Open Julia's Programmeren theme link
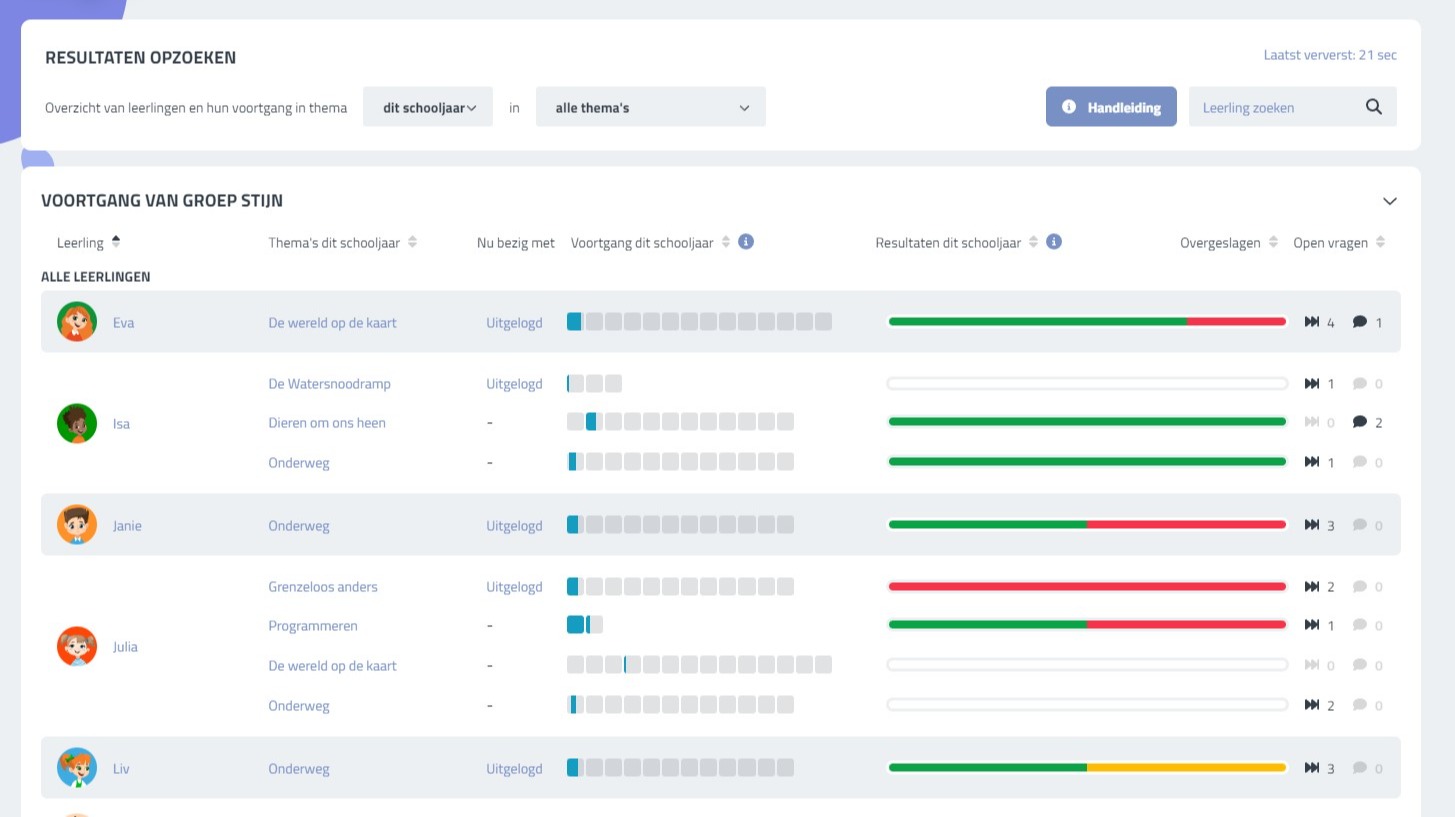Image resolution: width=1455 pixels, height=817 pixels. coord(312,626)
